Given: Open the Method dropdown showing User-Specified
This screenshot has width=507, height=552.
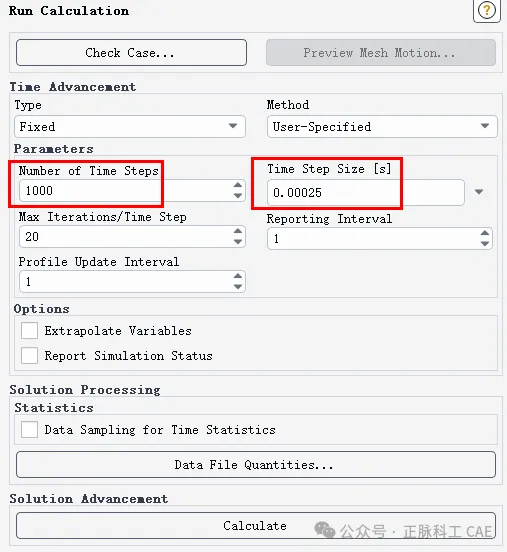Looking at the screenshot, I should click(382, 126).
